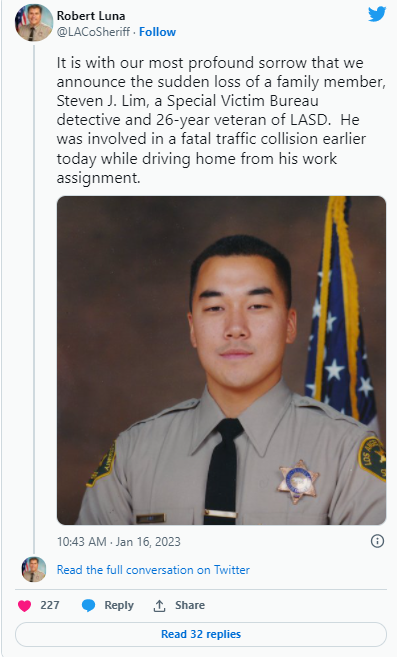Viewport: 397px width, 657px height.
Task: Open the Robert Luna display name
Action: click(91, 16)
